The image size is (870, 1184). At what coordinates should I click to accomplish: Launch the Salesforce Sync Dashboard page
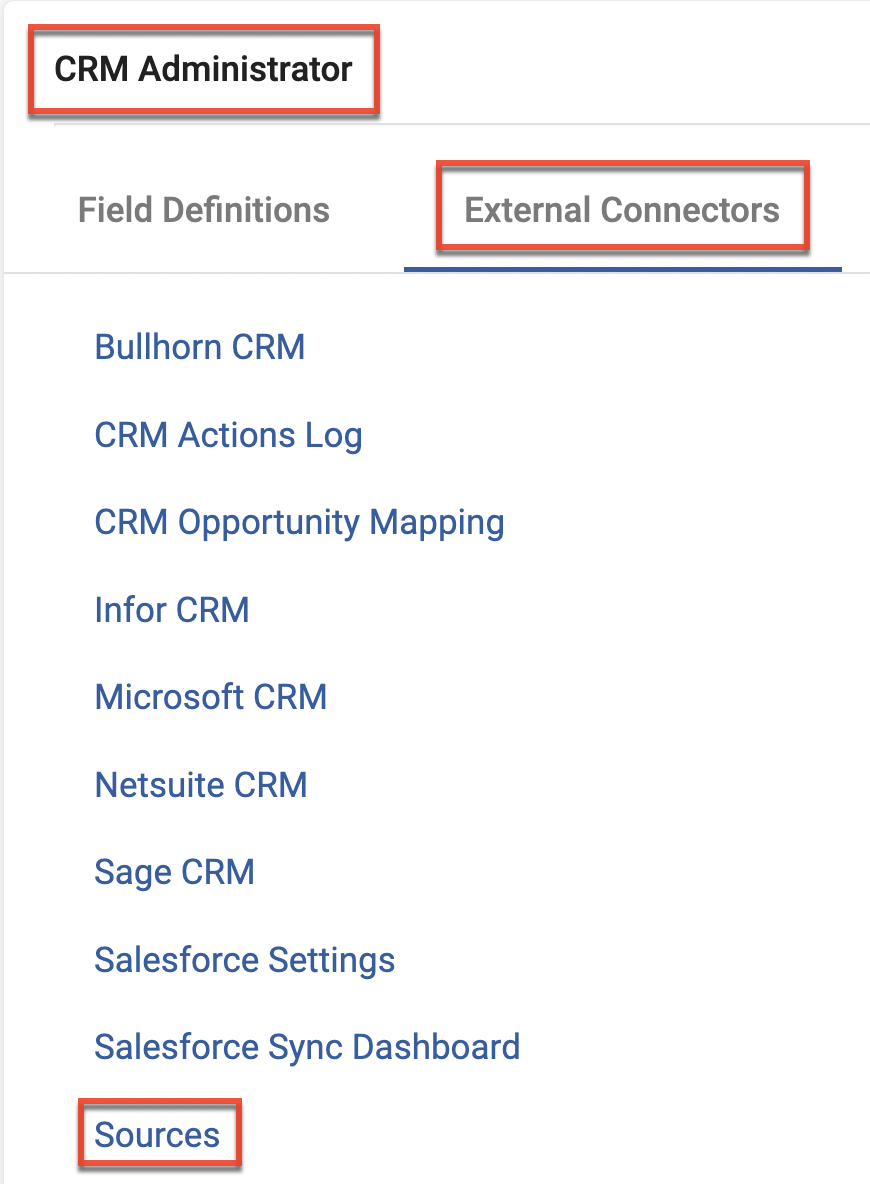[307, 1047]
